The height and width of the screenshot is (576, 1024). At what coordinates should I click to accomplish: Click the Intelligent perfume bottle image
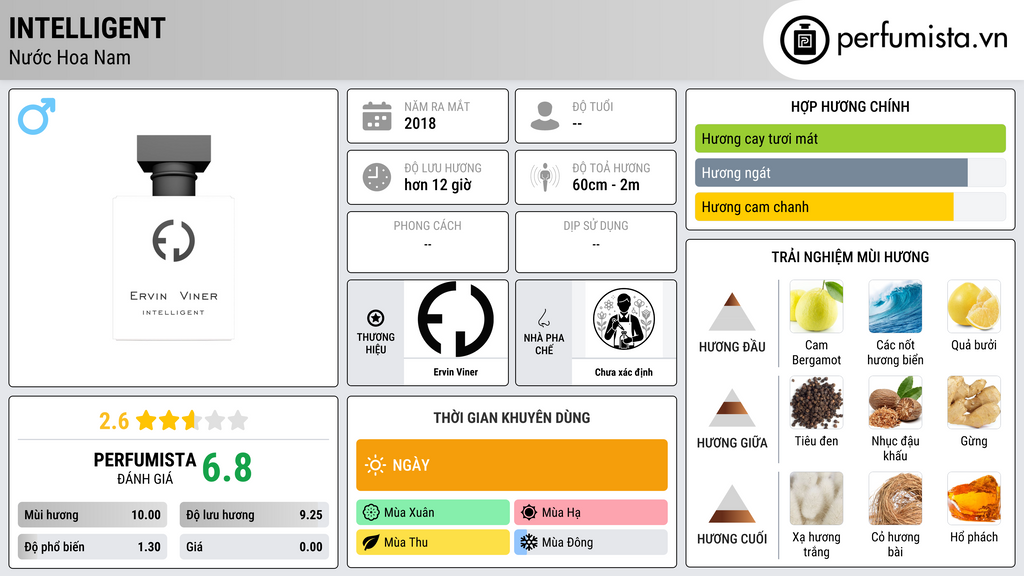(174, 238)
